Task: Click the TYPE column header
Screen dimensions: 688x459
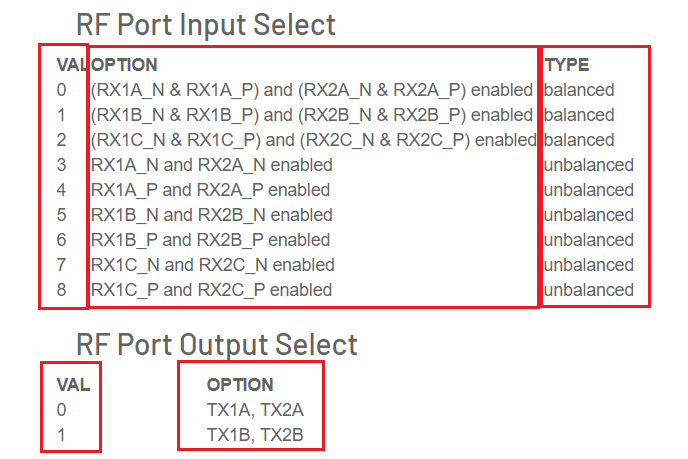Action: pyautogui.click(x=567, y=65)
